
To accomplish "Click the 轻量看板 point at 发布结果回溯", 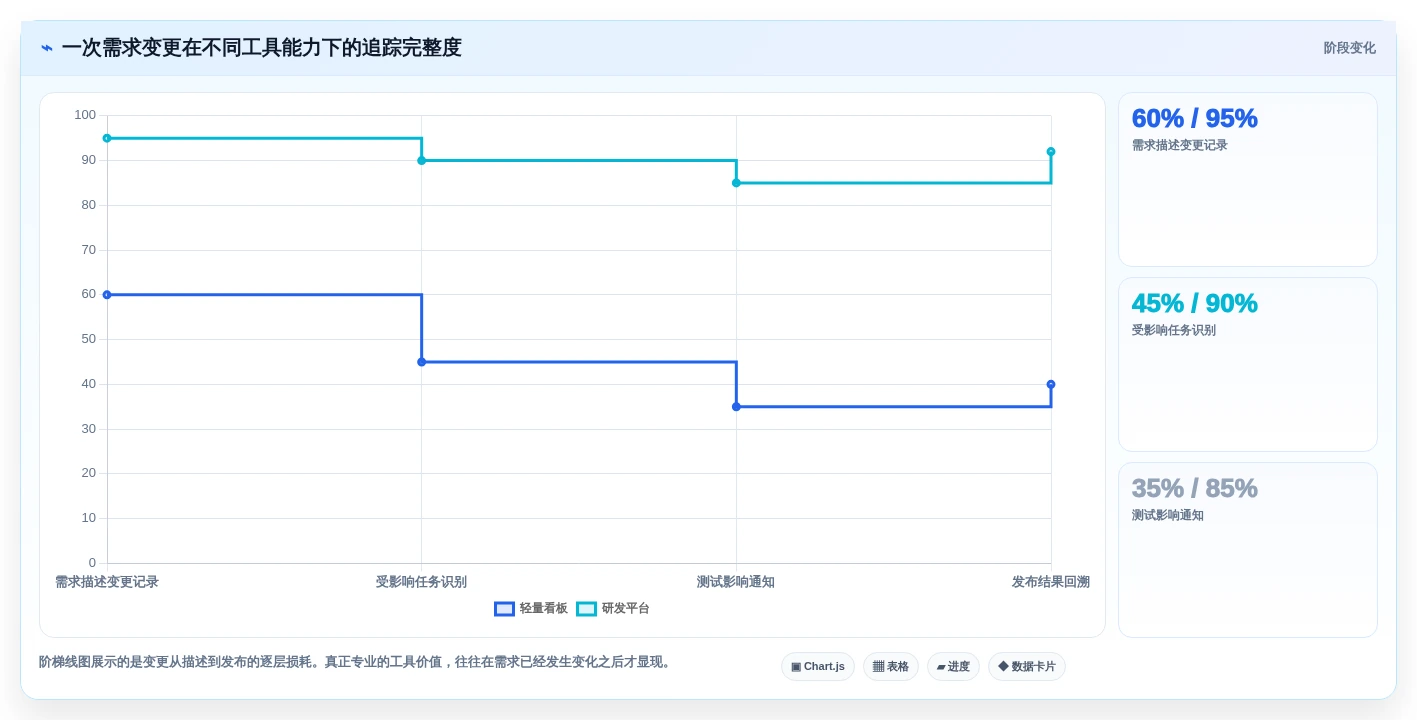I will [x=1051, y=384].
